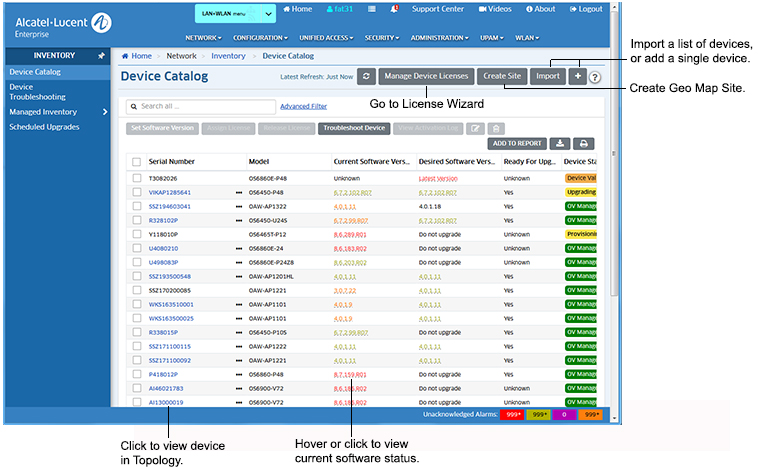Viewport: 758px width, 469px height.
Task: Expand the CONFIGURATION menu
Action: 260,38
